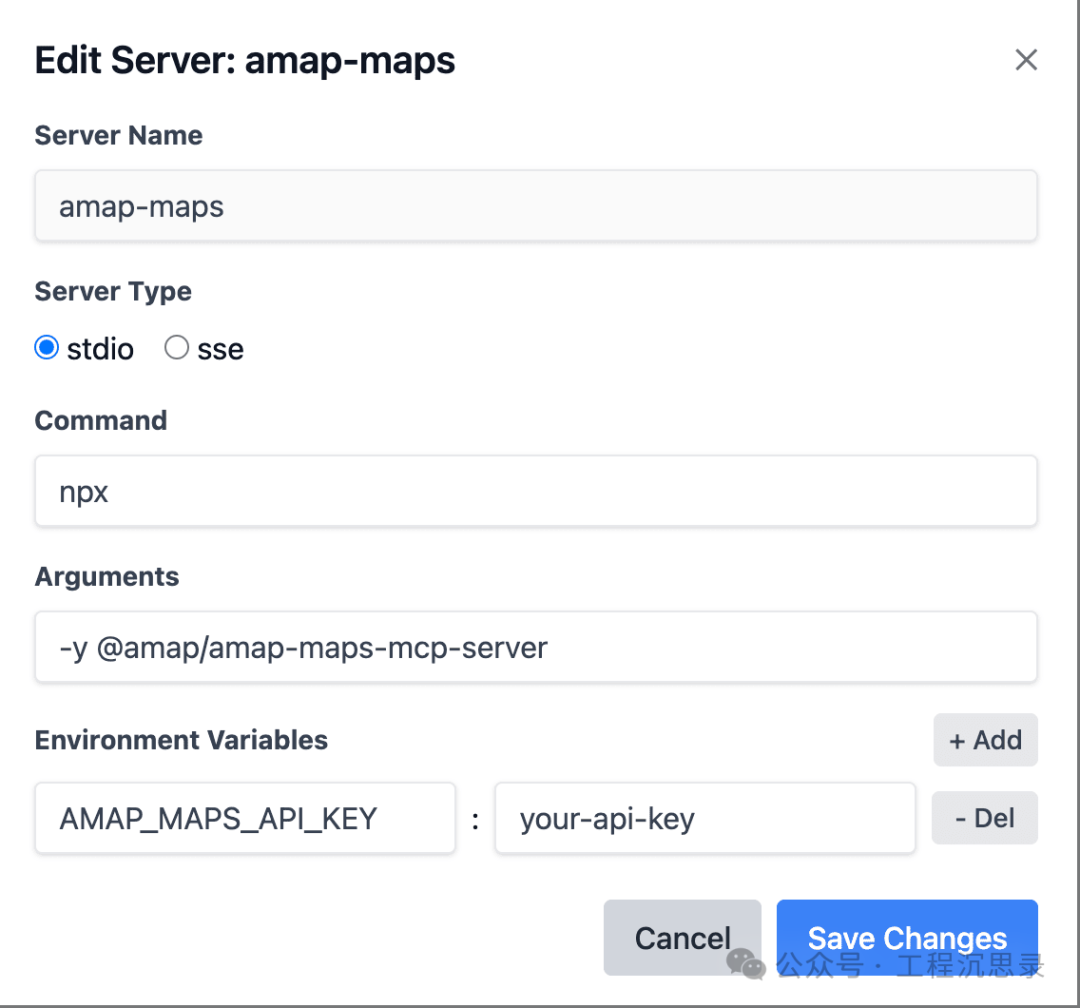The height and width of the screenshot is (1008, 1080).
Task: Click the Arguments field label
Action: [107, 576]
